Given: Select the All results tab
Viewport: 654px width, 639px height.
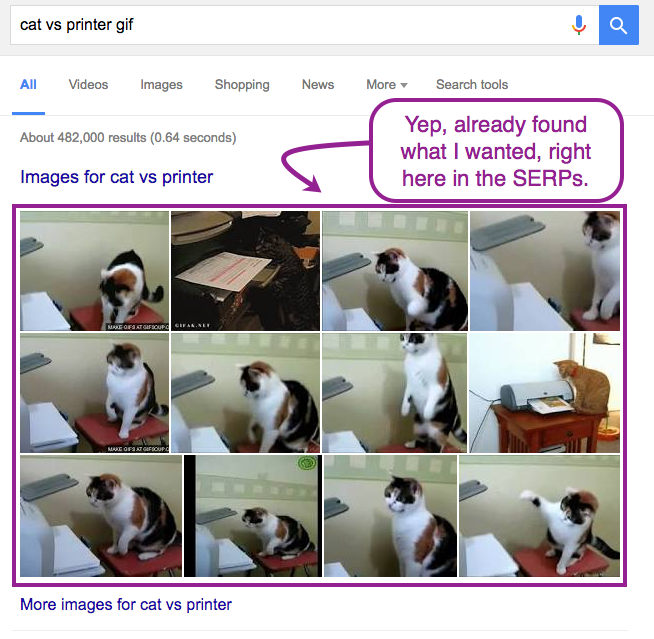Looking at the screenshot, I should (x=28, y=85).
